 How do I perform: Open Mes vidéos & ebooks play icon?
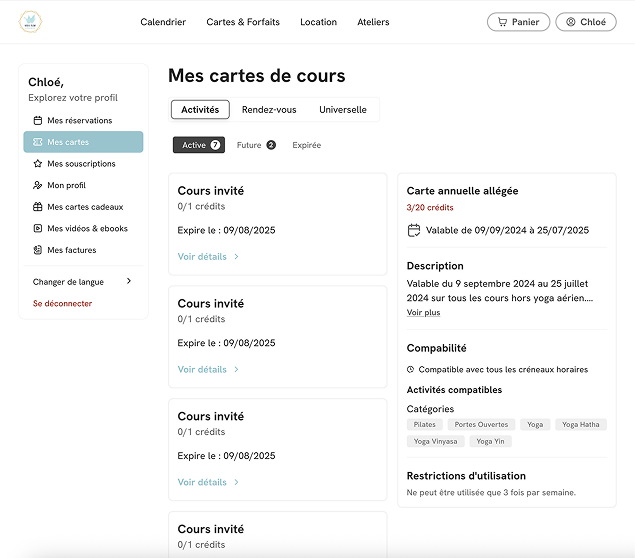(38, 228)
